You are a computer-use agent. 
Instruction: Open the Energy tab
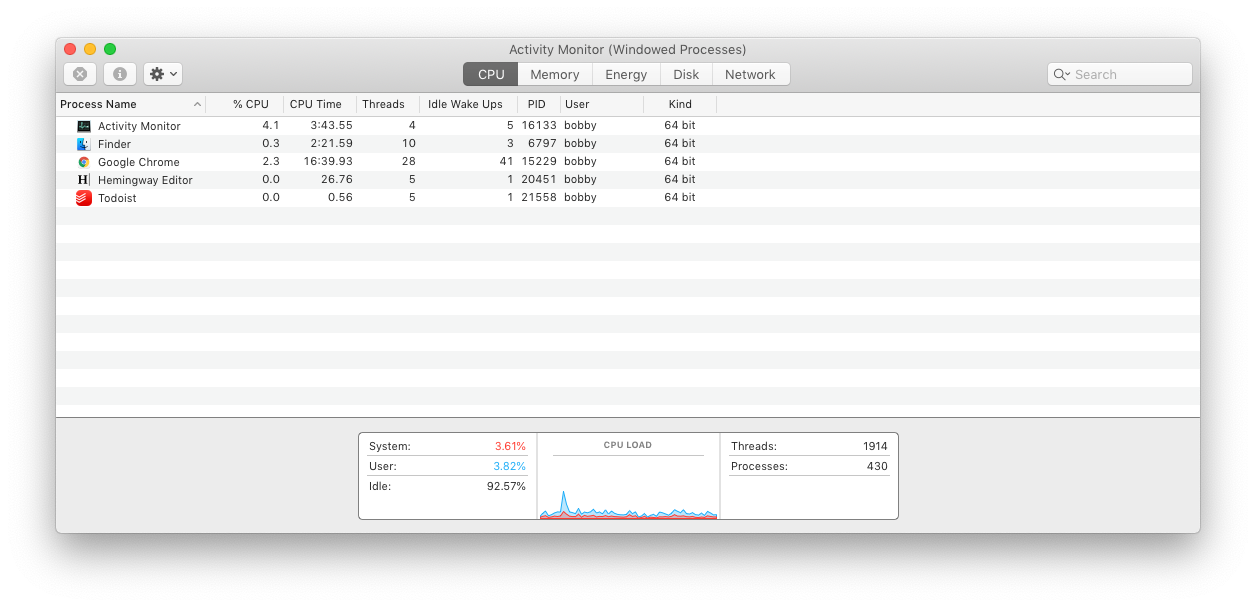[625, 73]
